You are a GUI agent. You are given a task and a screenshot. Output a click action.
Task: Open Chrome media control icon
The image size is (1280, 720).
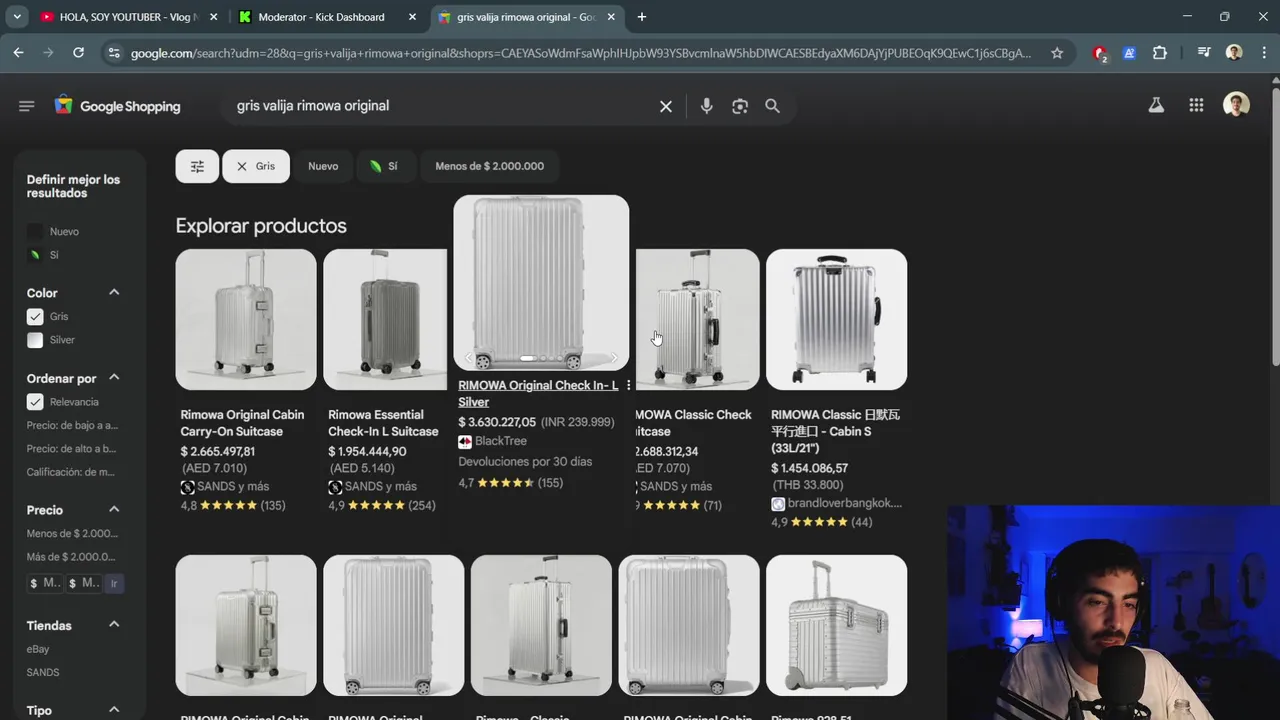tap(1204, 53)
